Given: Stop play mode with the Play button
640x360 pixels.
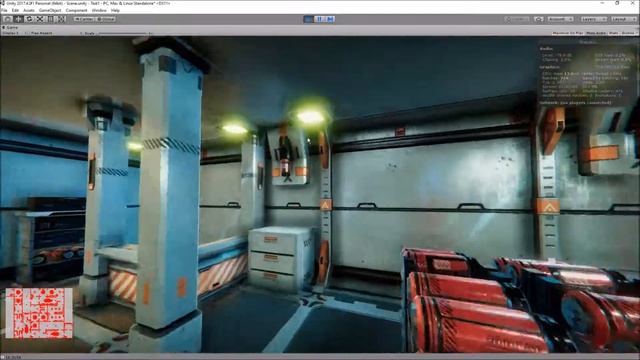Looking at the screenshot, I should 309,19.
